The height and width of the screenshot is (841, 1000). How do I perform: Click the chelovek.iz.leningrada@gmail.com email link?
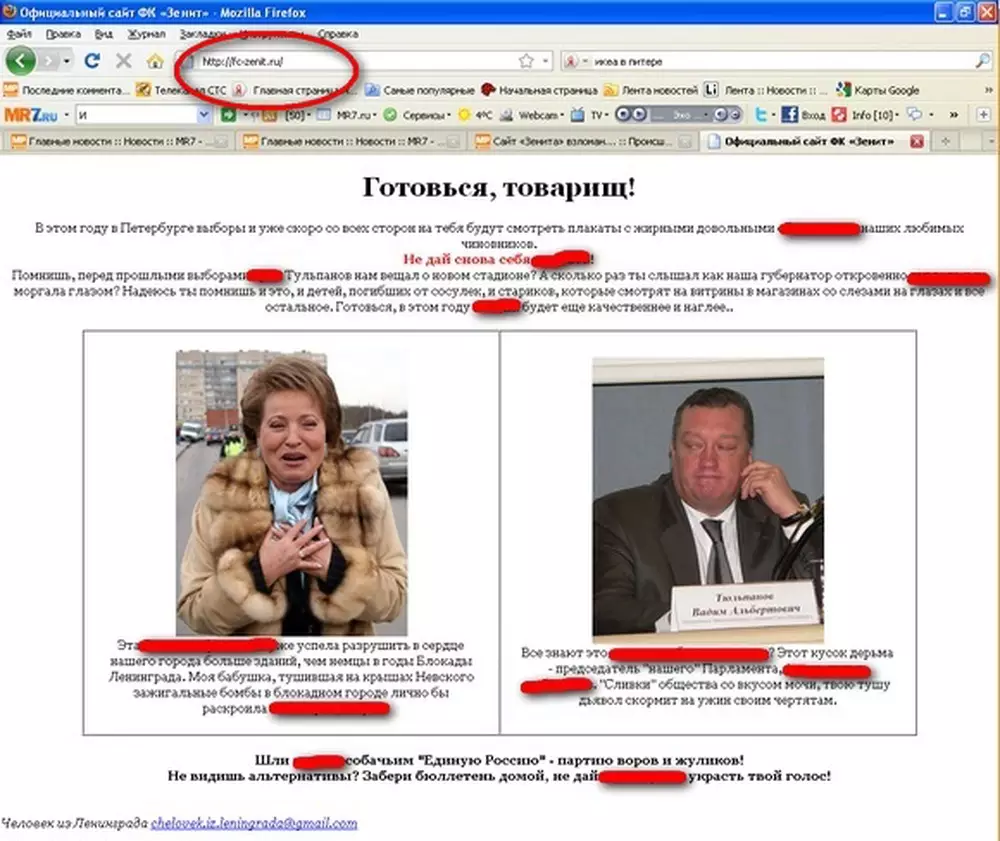tap(254, 823)
